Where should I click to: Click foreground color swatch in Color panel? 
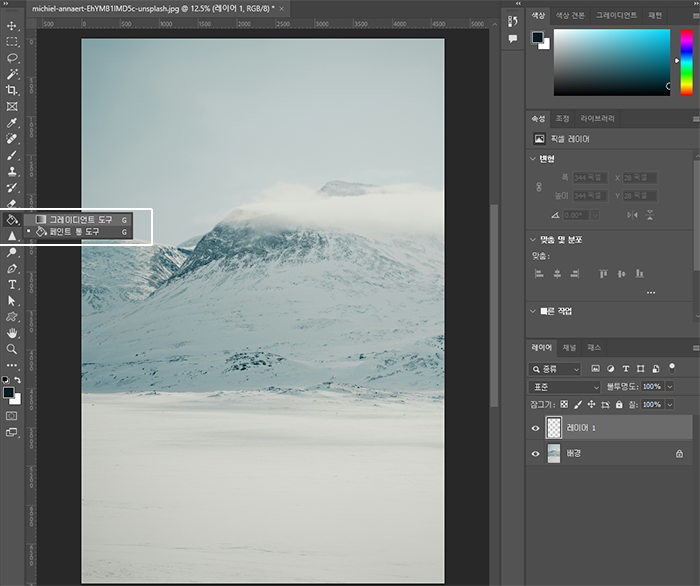538,37
